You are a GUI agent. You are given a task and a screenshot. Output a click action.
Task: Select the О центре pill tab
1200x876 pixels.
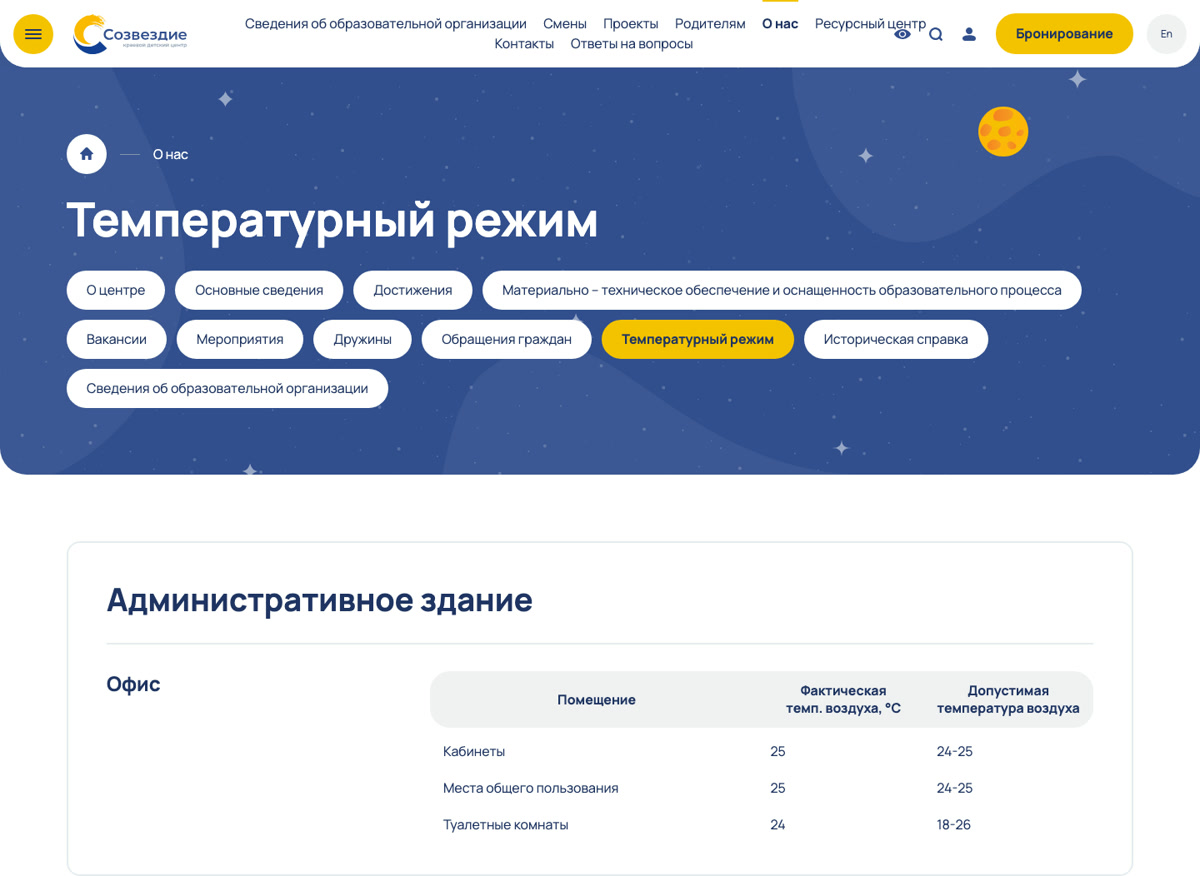click(x=116, y=290)
